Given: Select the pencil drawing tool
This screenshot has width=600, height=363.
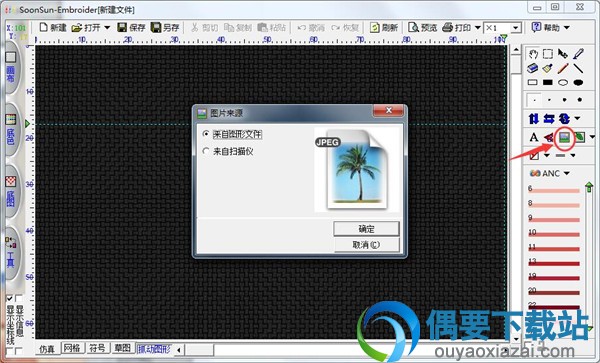Looking at the screenshot, I should [562, 68].
